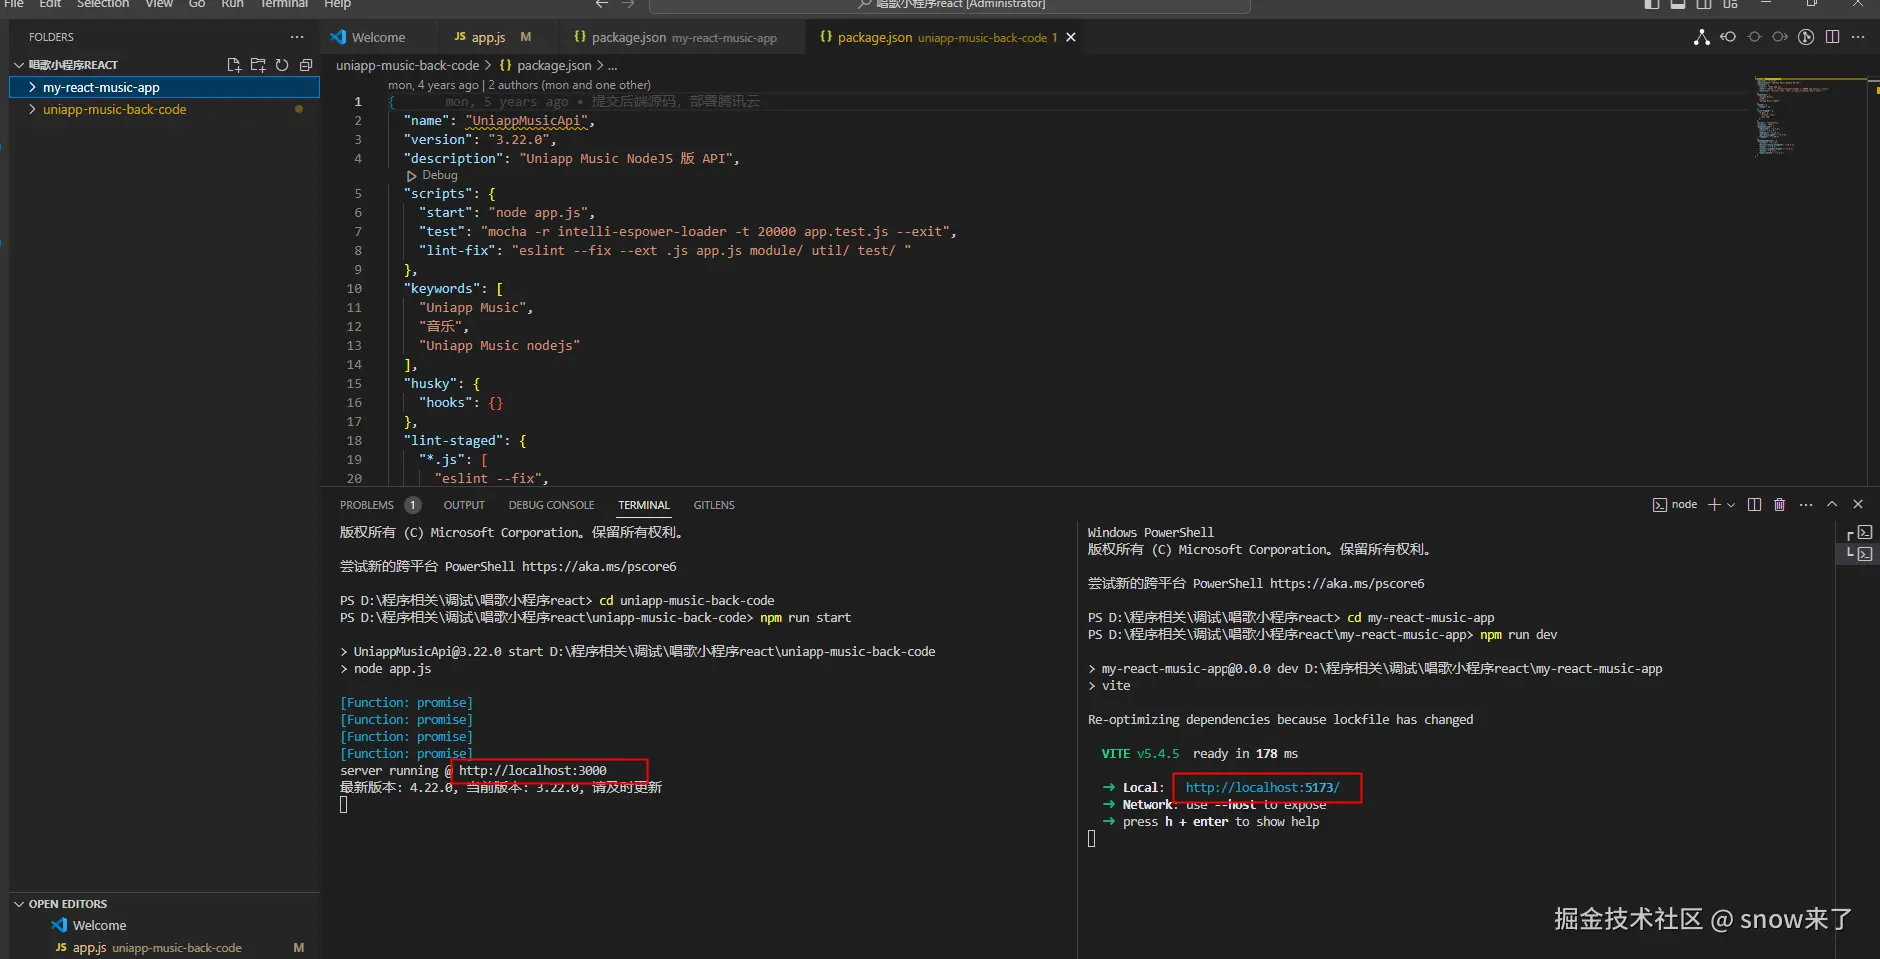Open the editor more actions menu
This screenshot has height=959, width=1880.
[x=1858, y=37]
